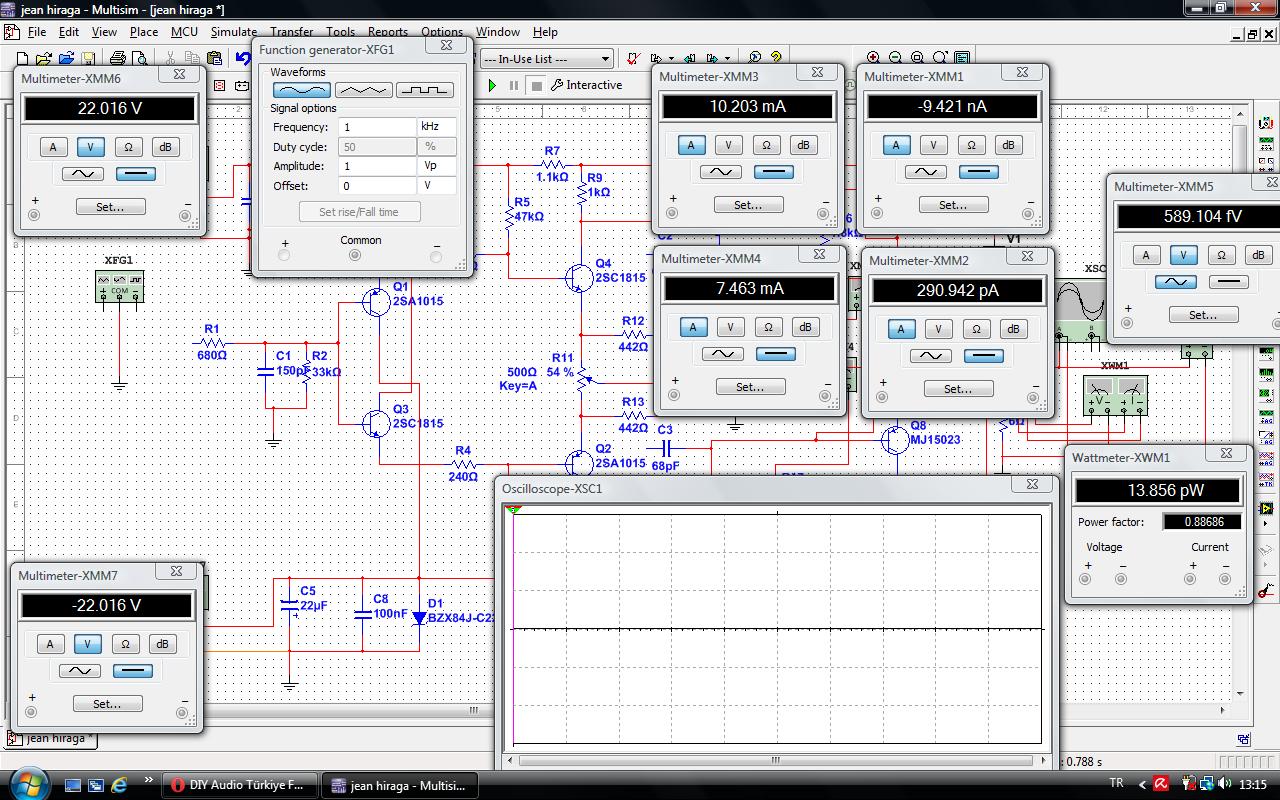Expand the In-Use List dropdown

(x=604, y=59)
